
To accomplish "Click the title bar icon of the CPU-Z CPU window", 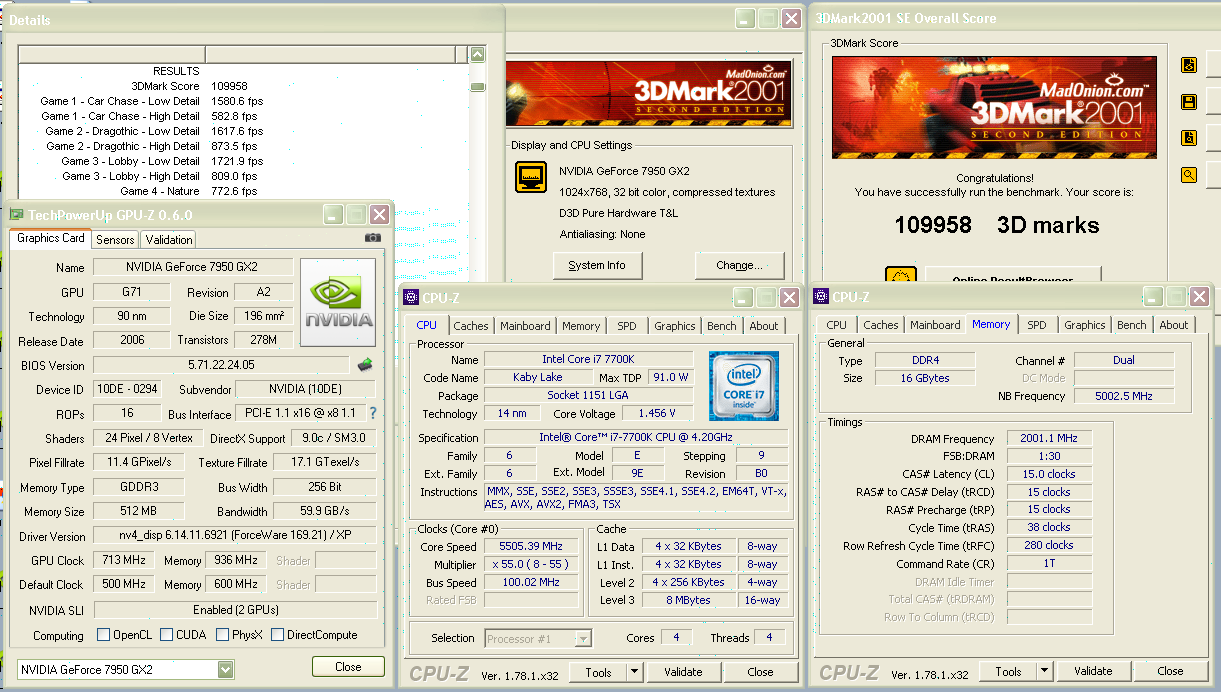I will (x=411, y=297).
